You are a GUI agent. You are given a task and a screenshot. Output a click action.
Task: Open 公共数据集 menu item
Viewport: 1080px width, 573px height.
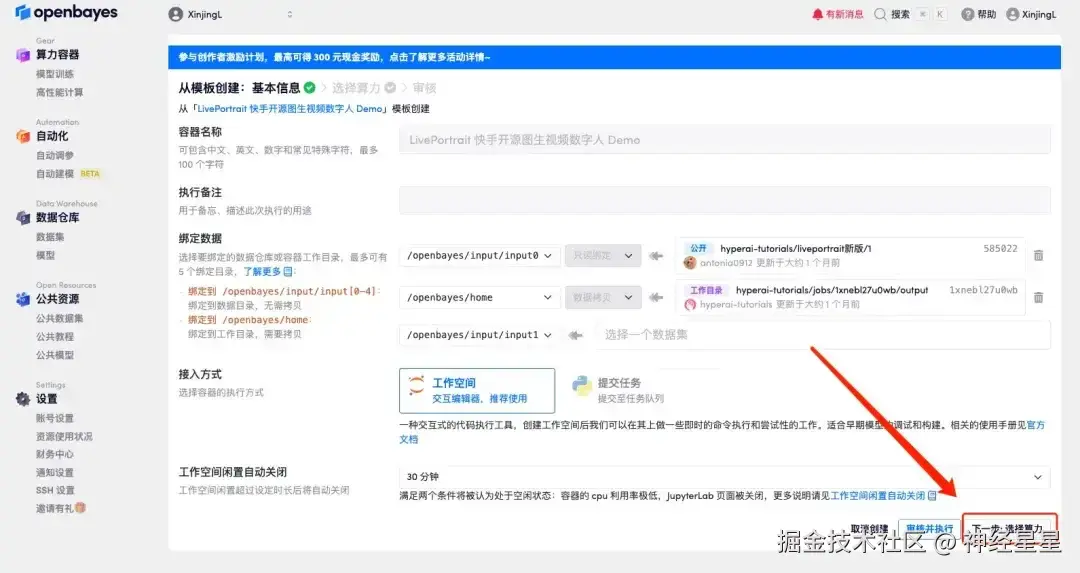[59, 318]
